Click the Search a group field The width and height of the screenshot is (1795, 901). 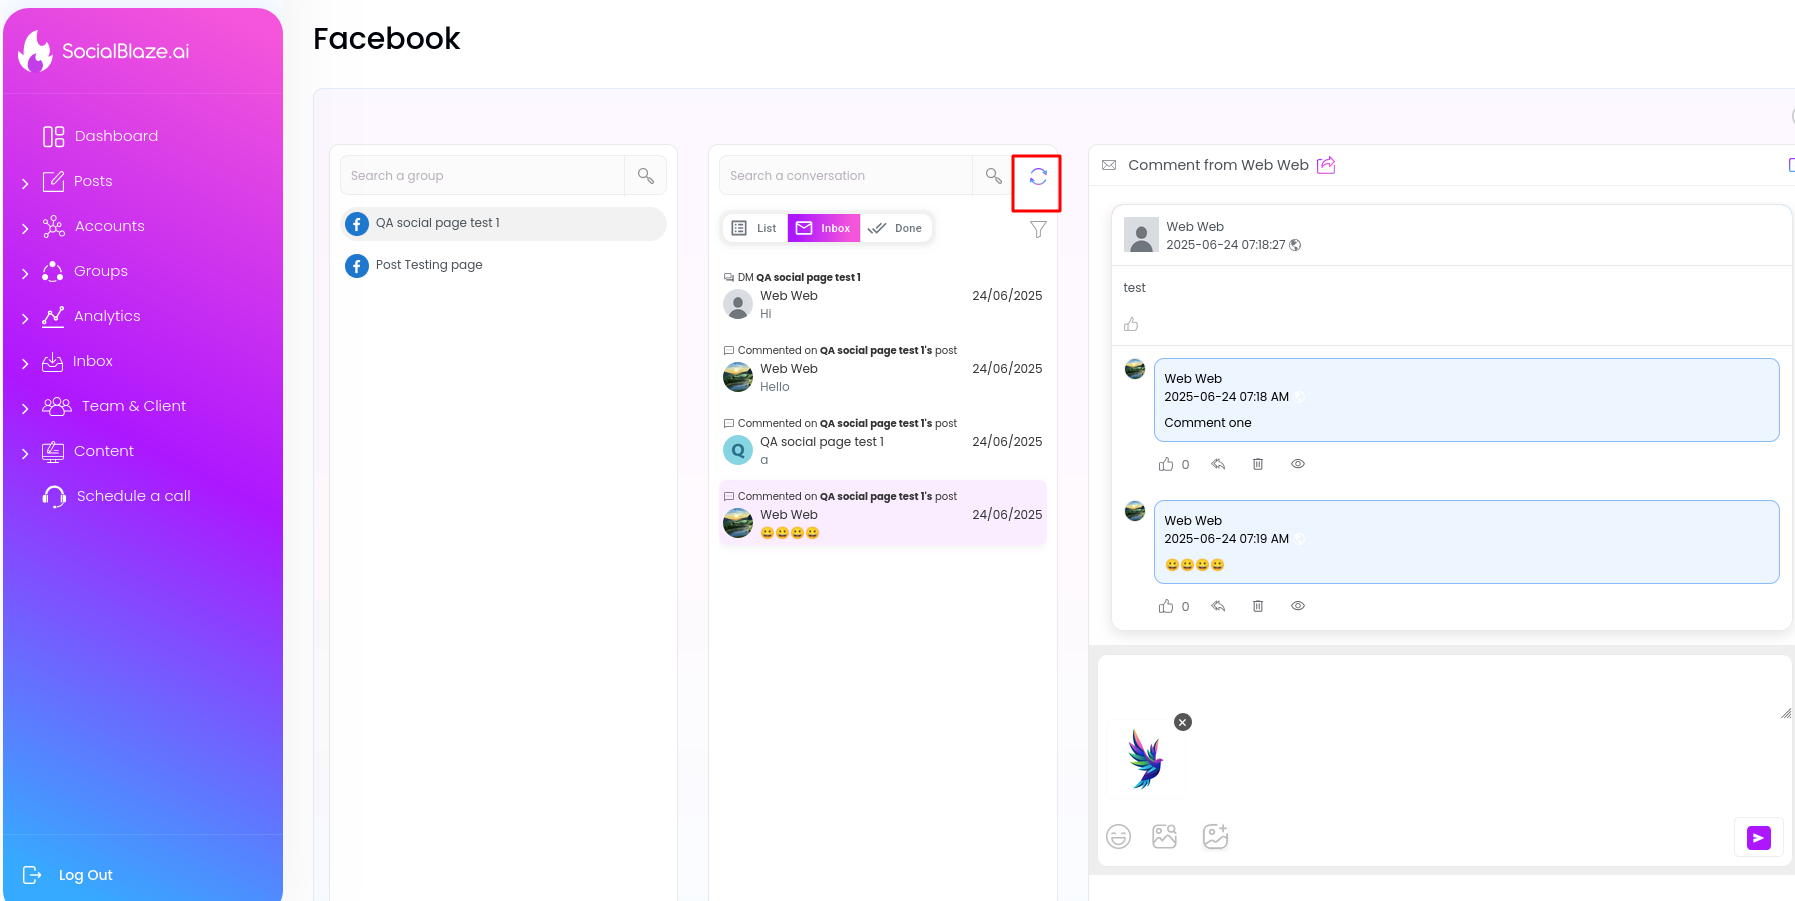482,175
